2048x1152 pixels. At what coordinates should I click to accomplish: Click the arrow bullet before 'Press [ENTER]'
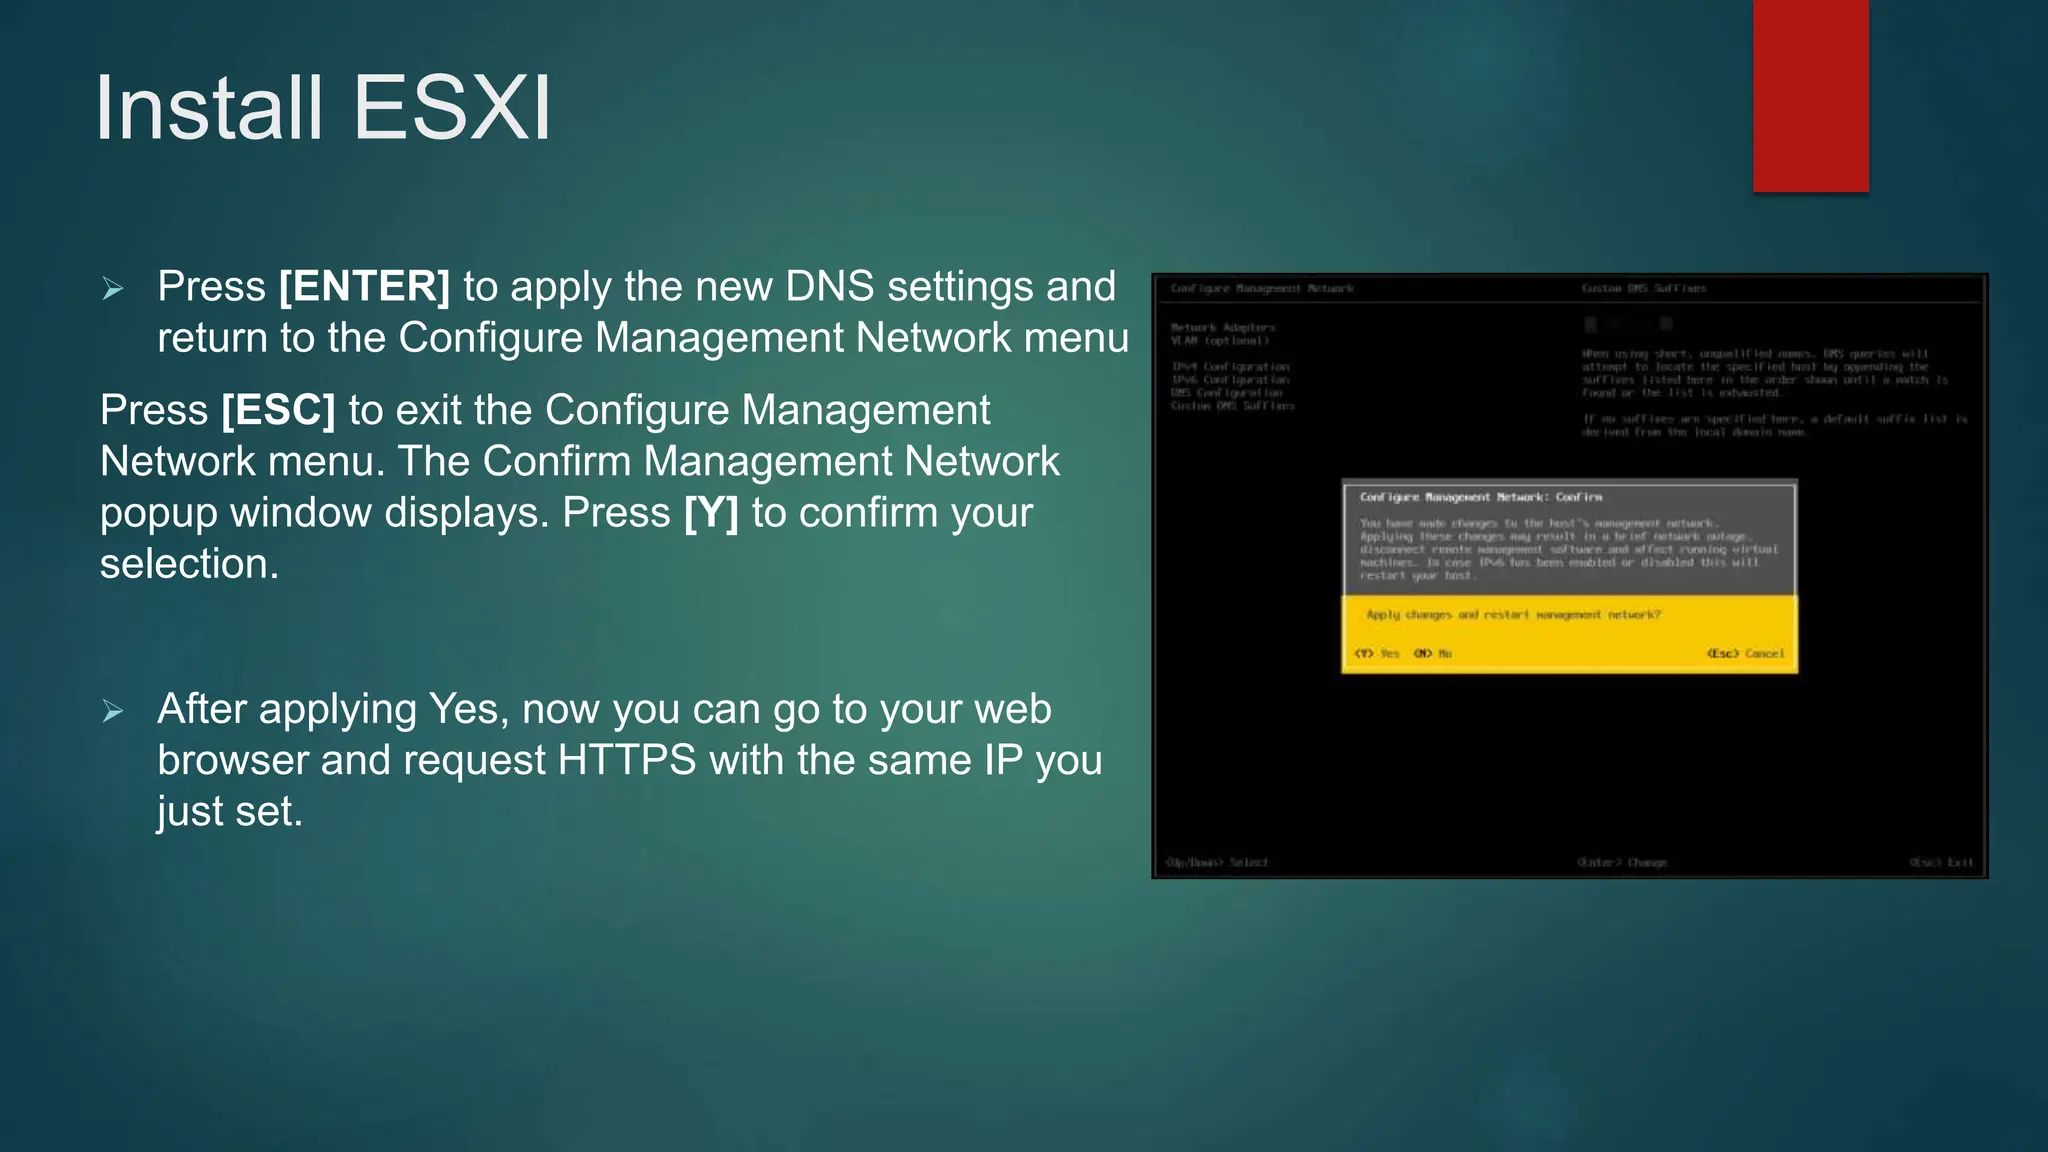(113, 289)
